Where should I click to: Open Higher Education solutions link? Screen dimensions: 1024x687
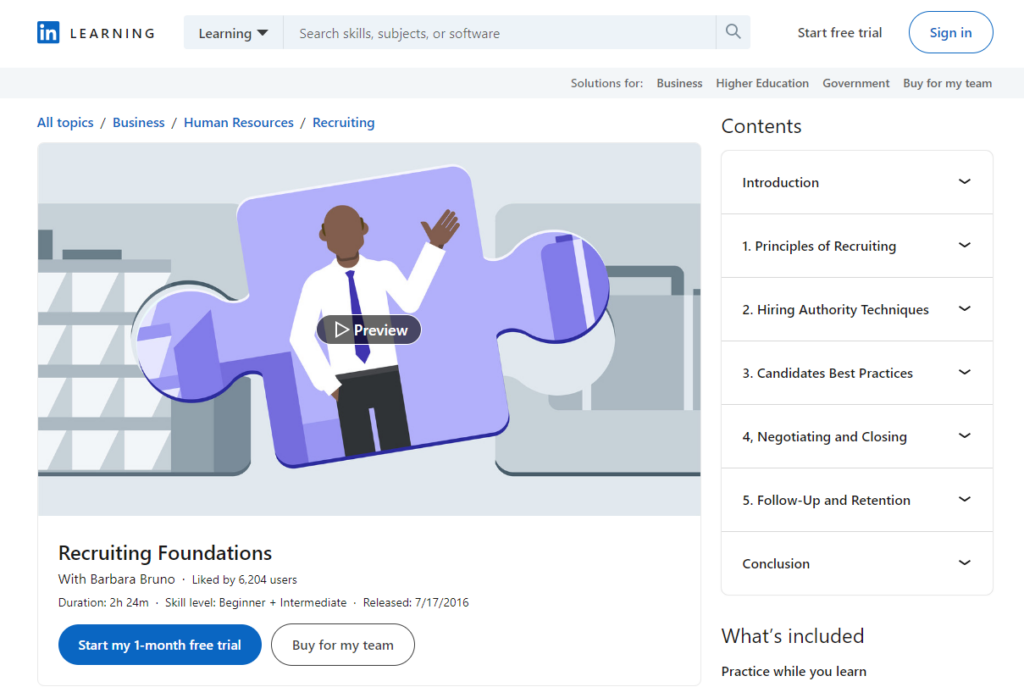[762, 83]
